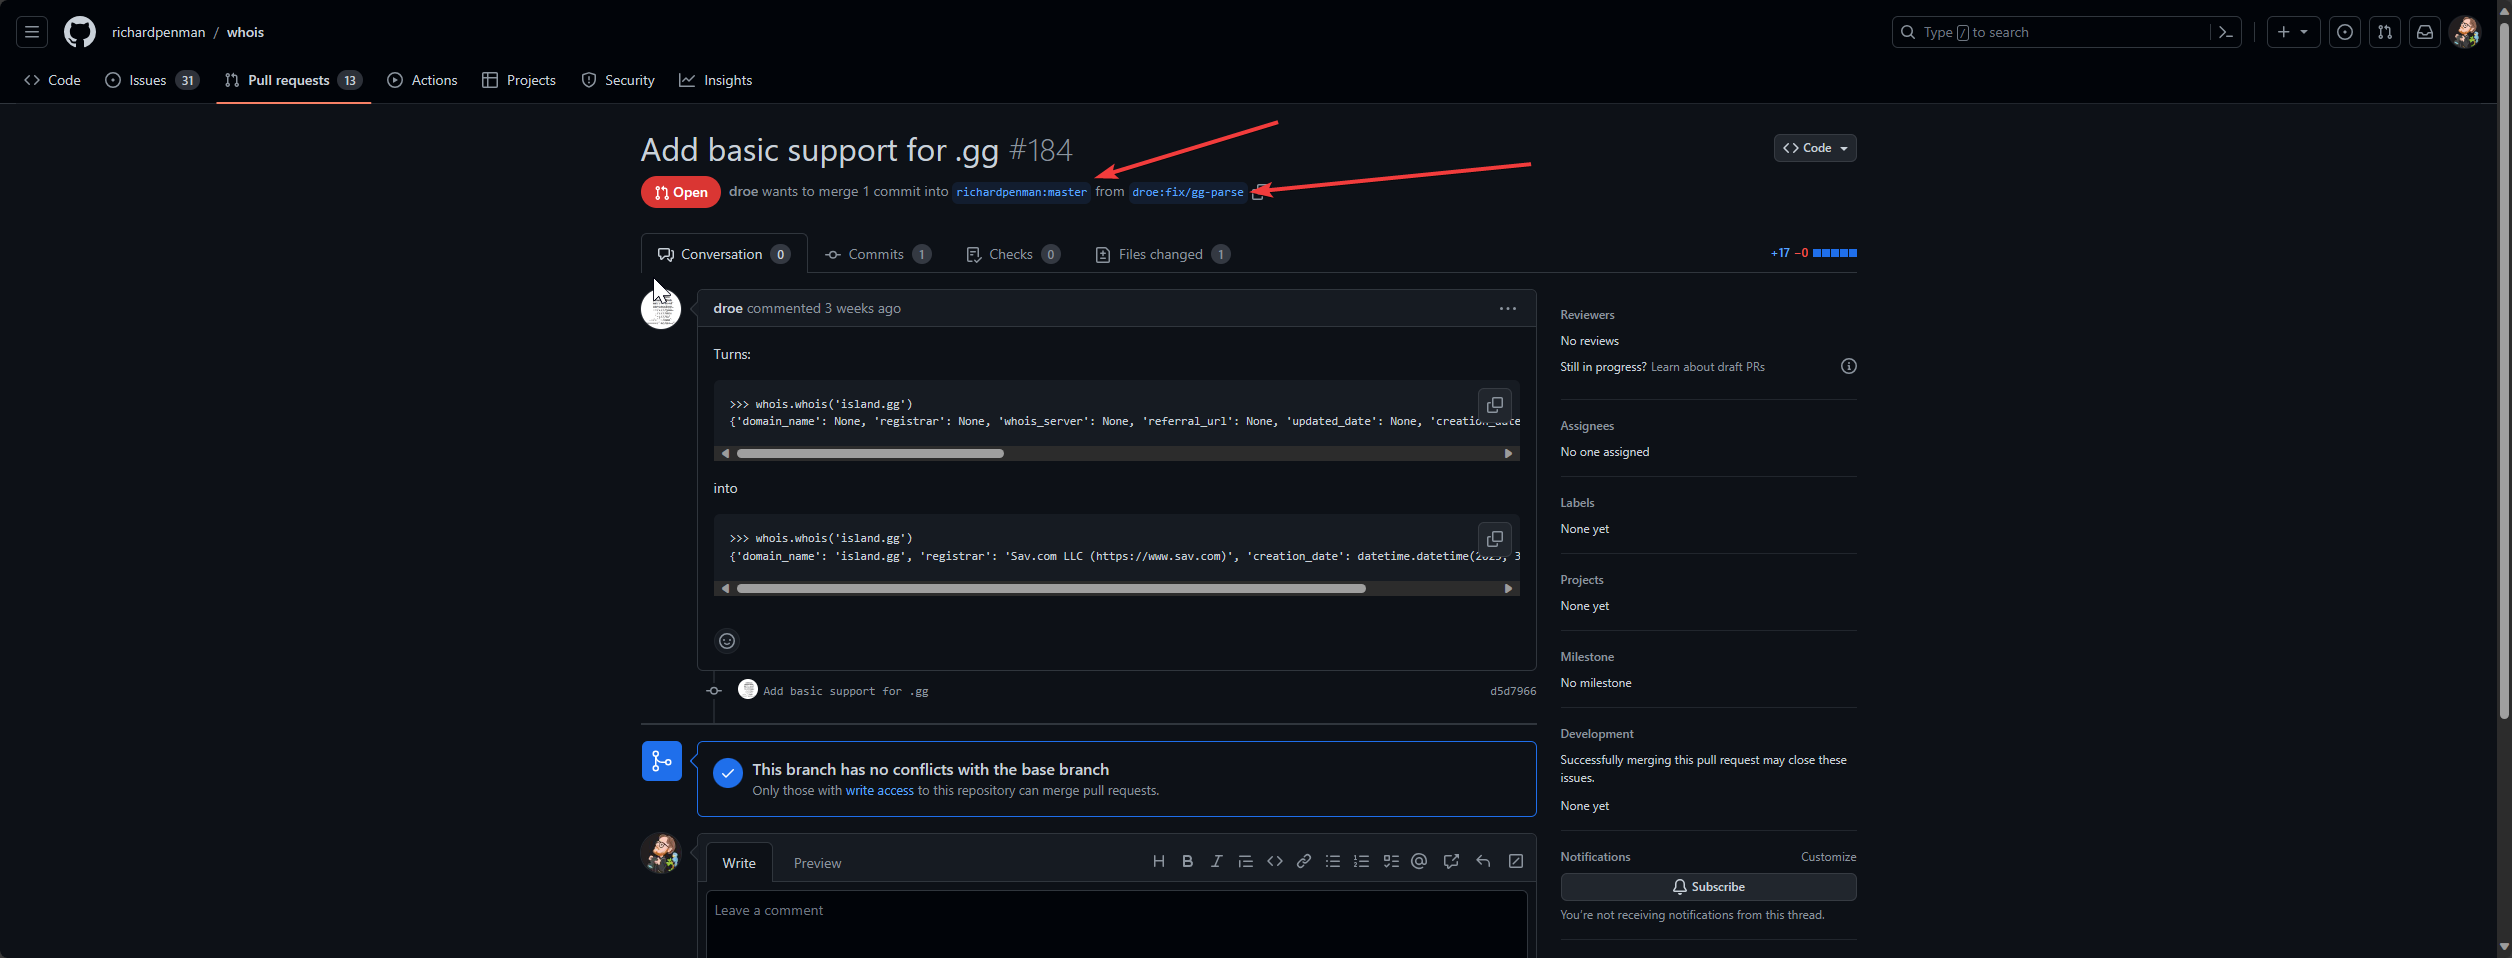Insert a numbered list
This screenshot has width=2512, height=958.
(1361, 861)
